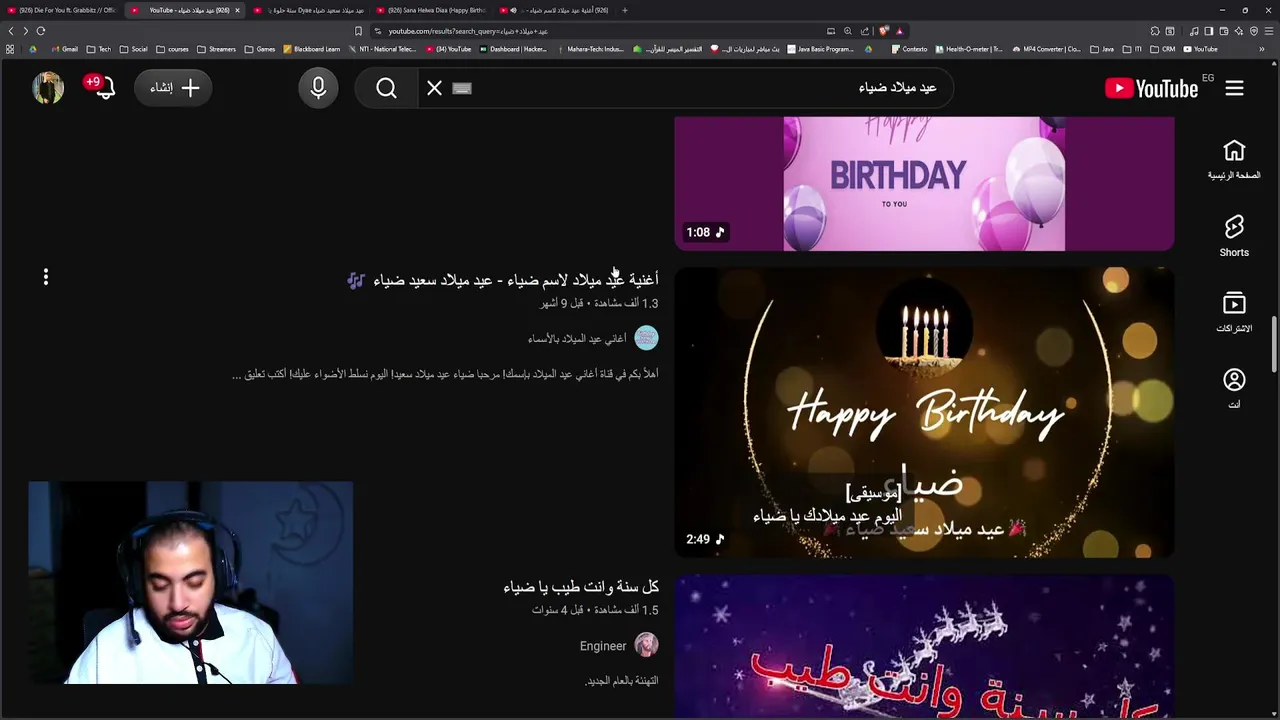The height and width of the screenshot is (720, 1280).
Task: Switch to Sana Helwa Diaa Happy Birthday tab
Action: 433,10
